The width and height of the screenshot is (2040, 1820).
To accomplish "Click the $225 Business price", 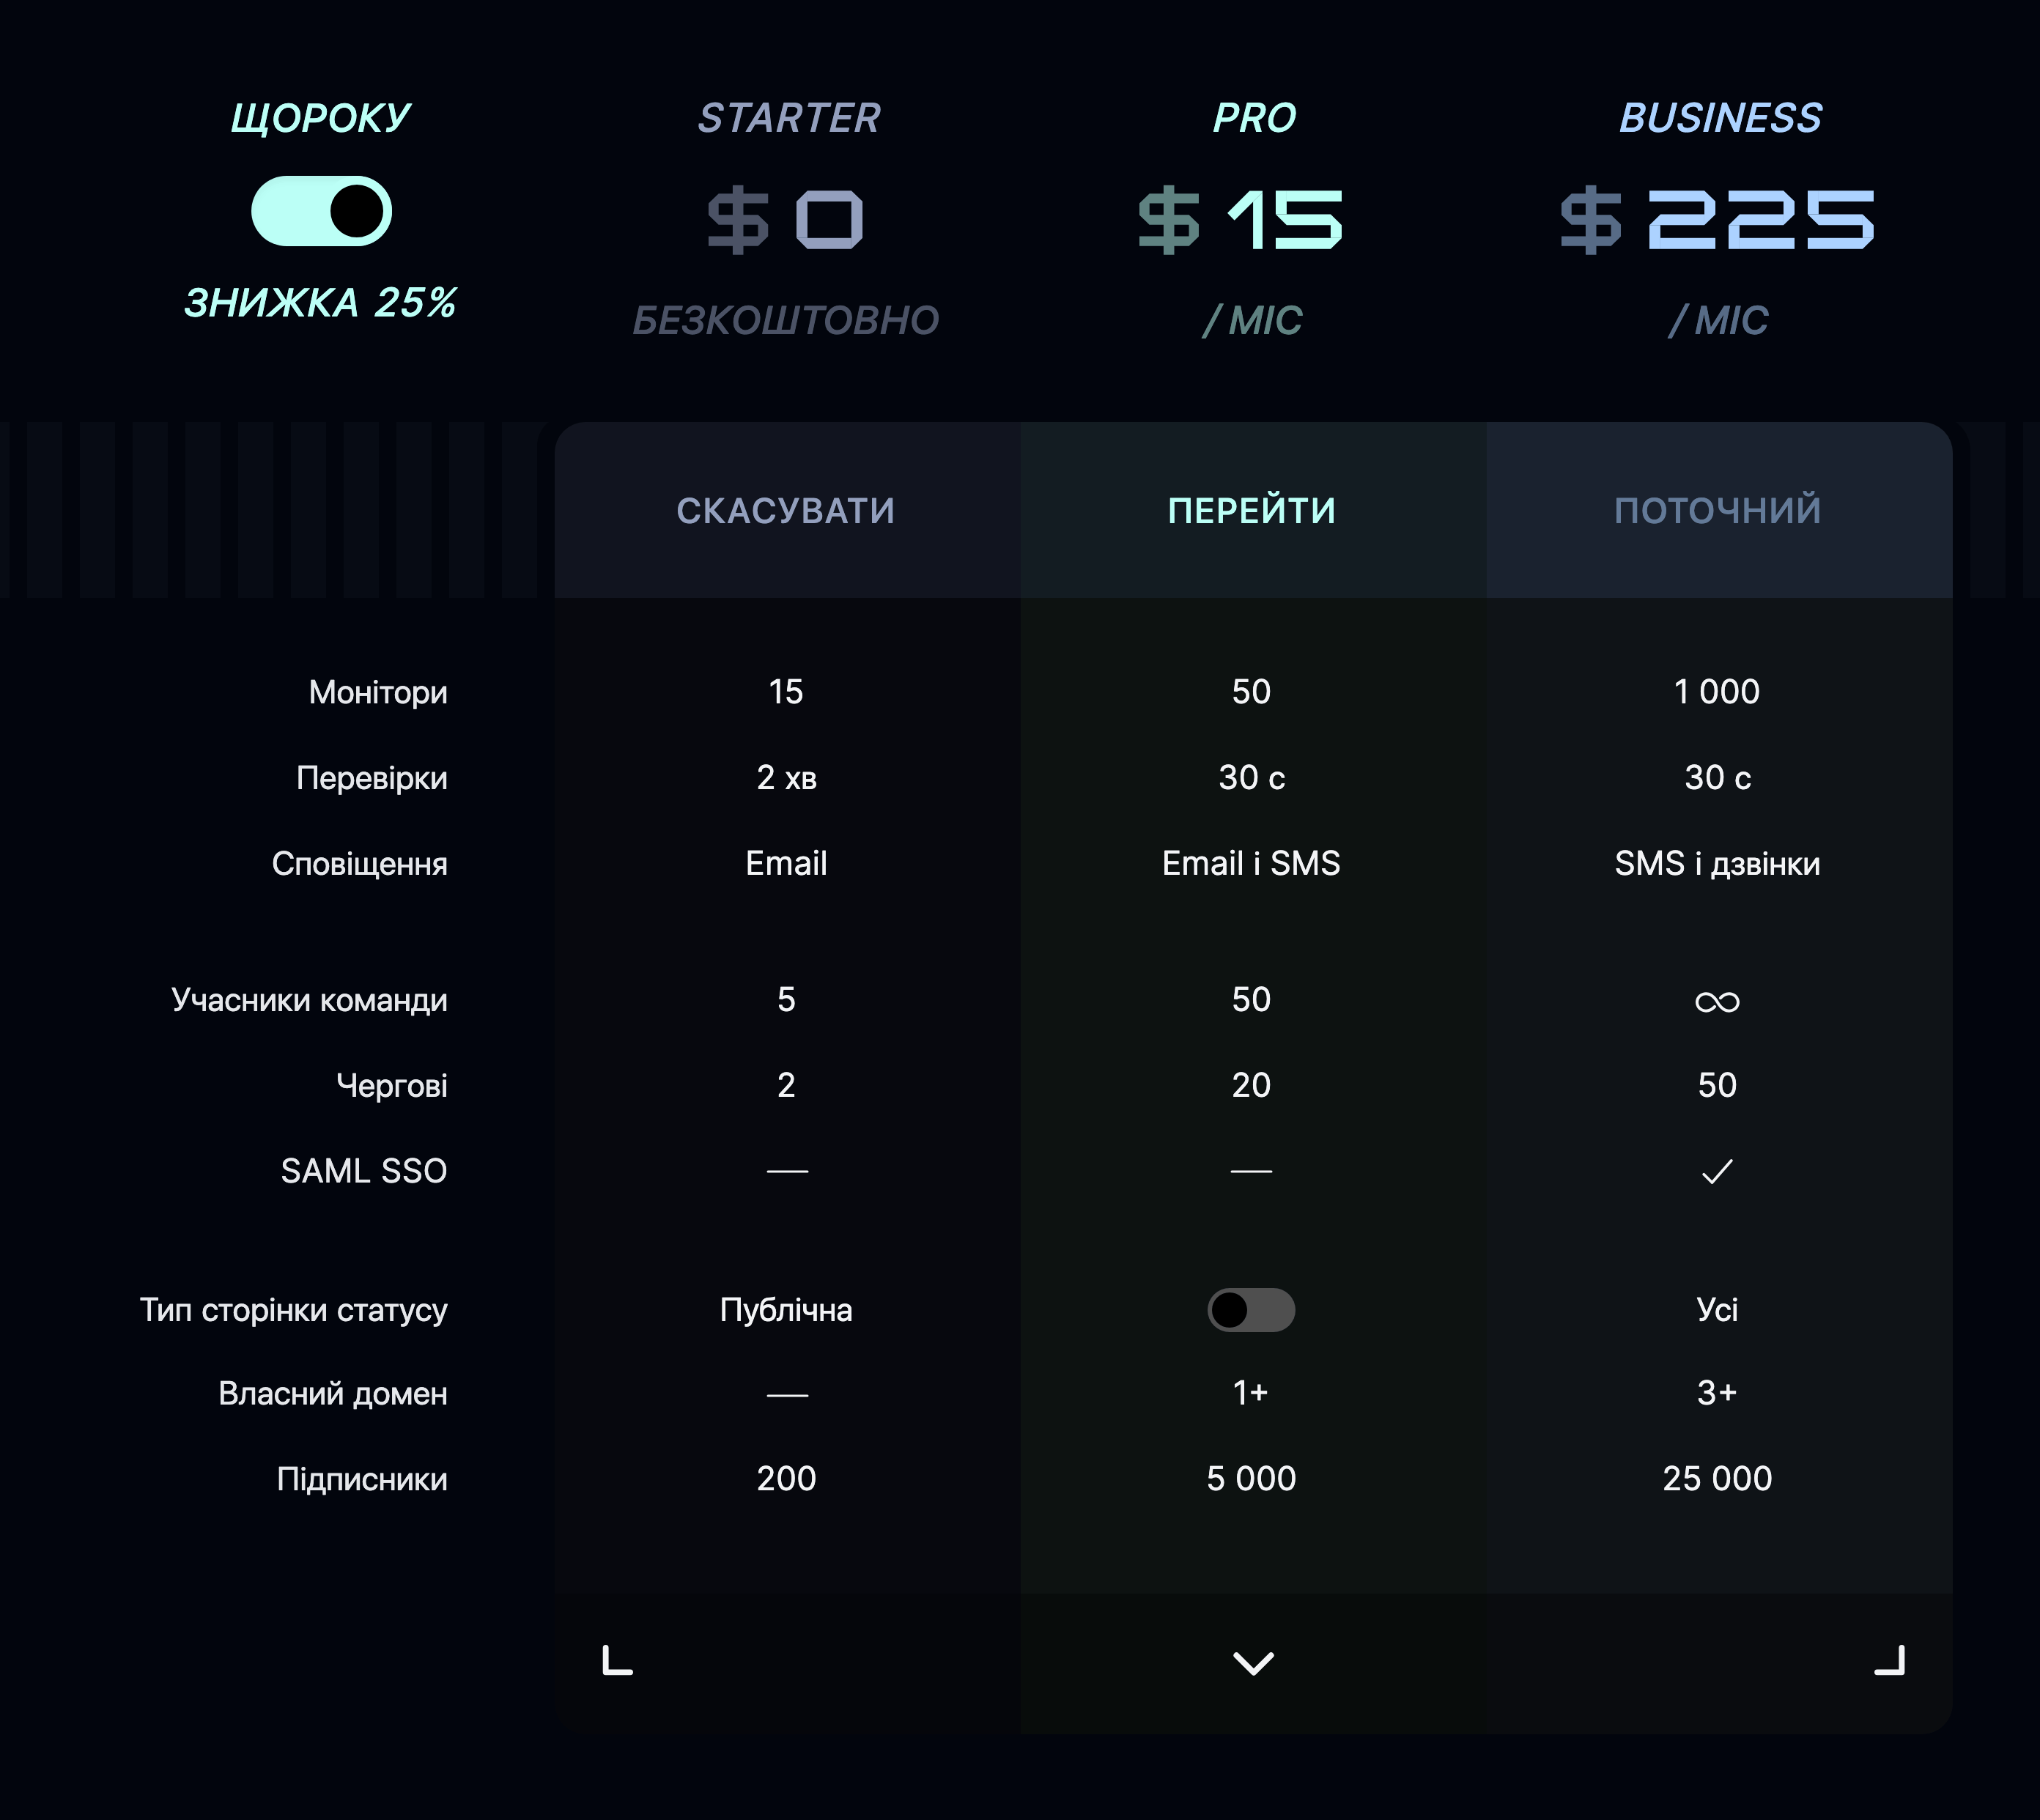I will point(1717,220).
